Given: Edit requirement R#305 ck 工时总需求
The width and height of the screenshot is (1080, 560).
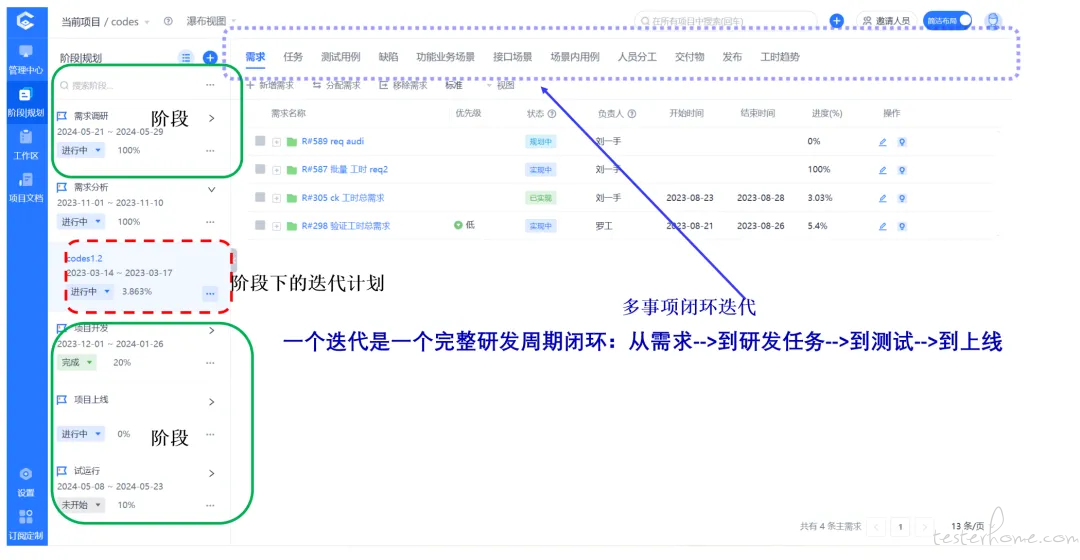Looking at the screenshot, I should tap(882, 198).
